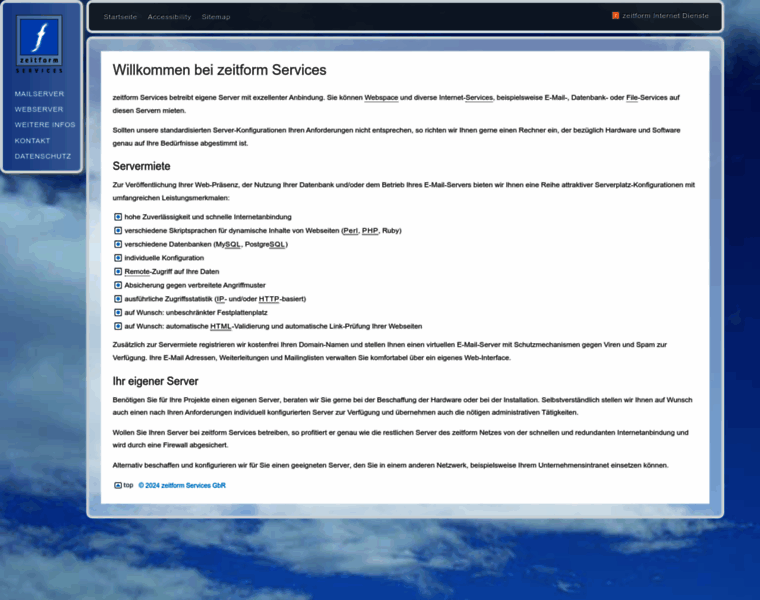The height and width of the screenshot is (600, 760).
Task: Open the Kontakt sidebar menu item
Action: click(x=32, y=141)
